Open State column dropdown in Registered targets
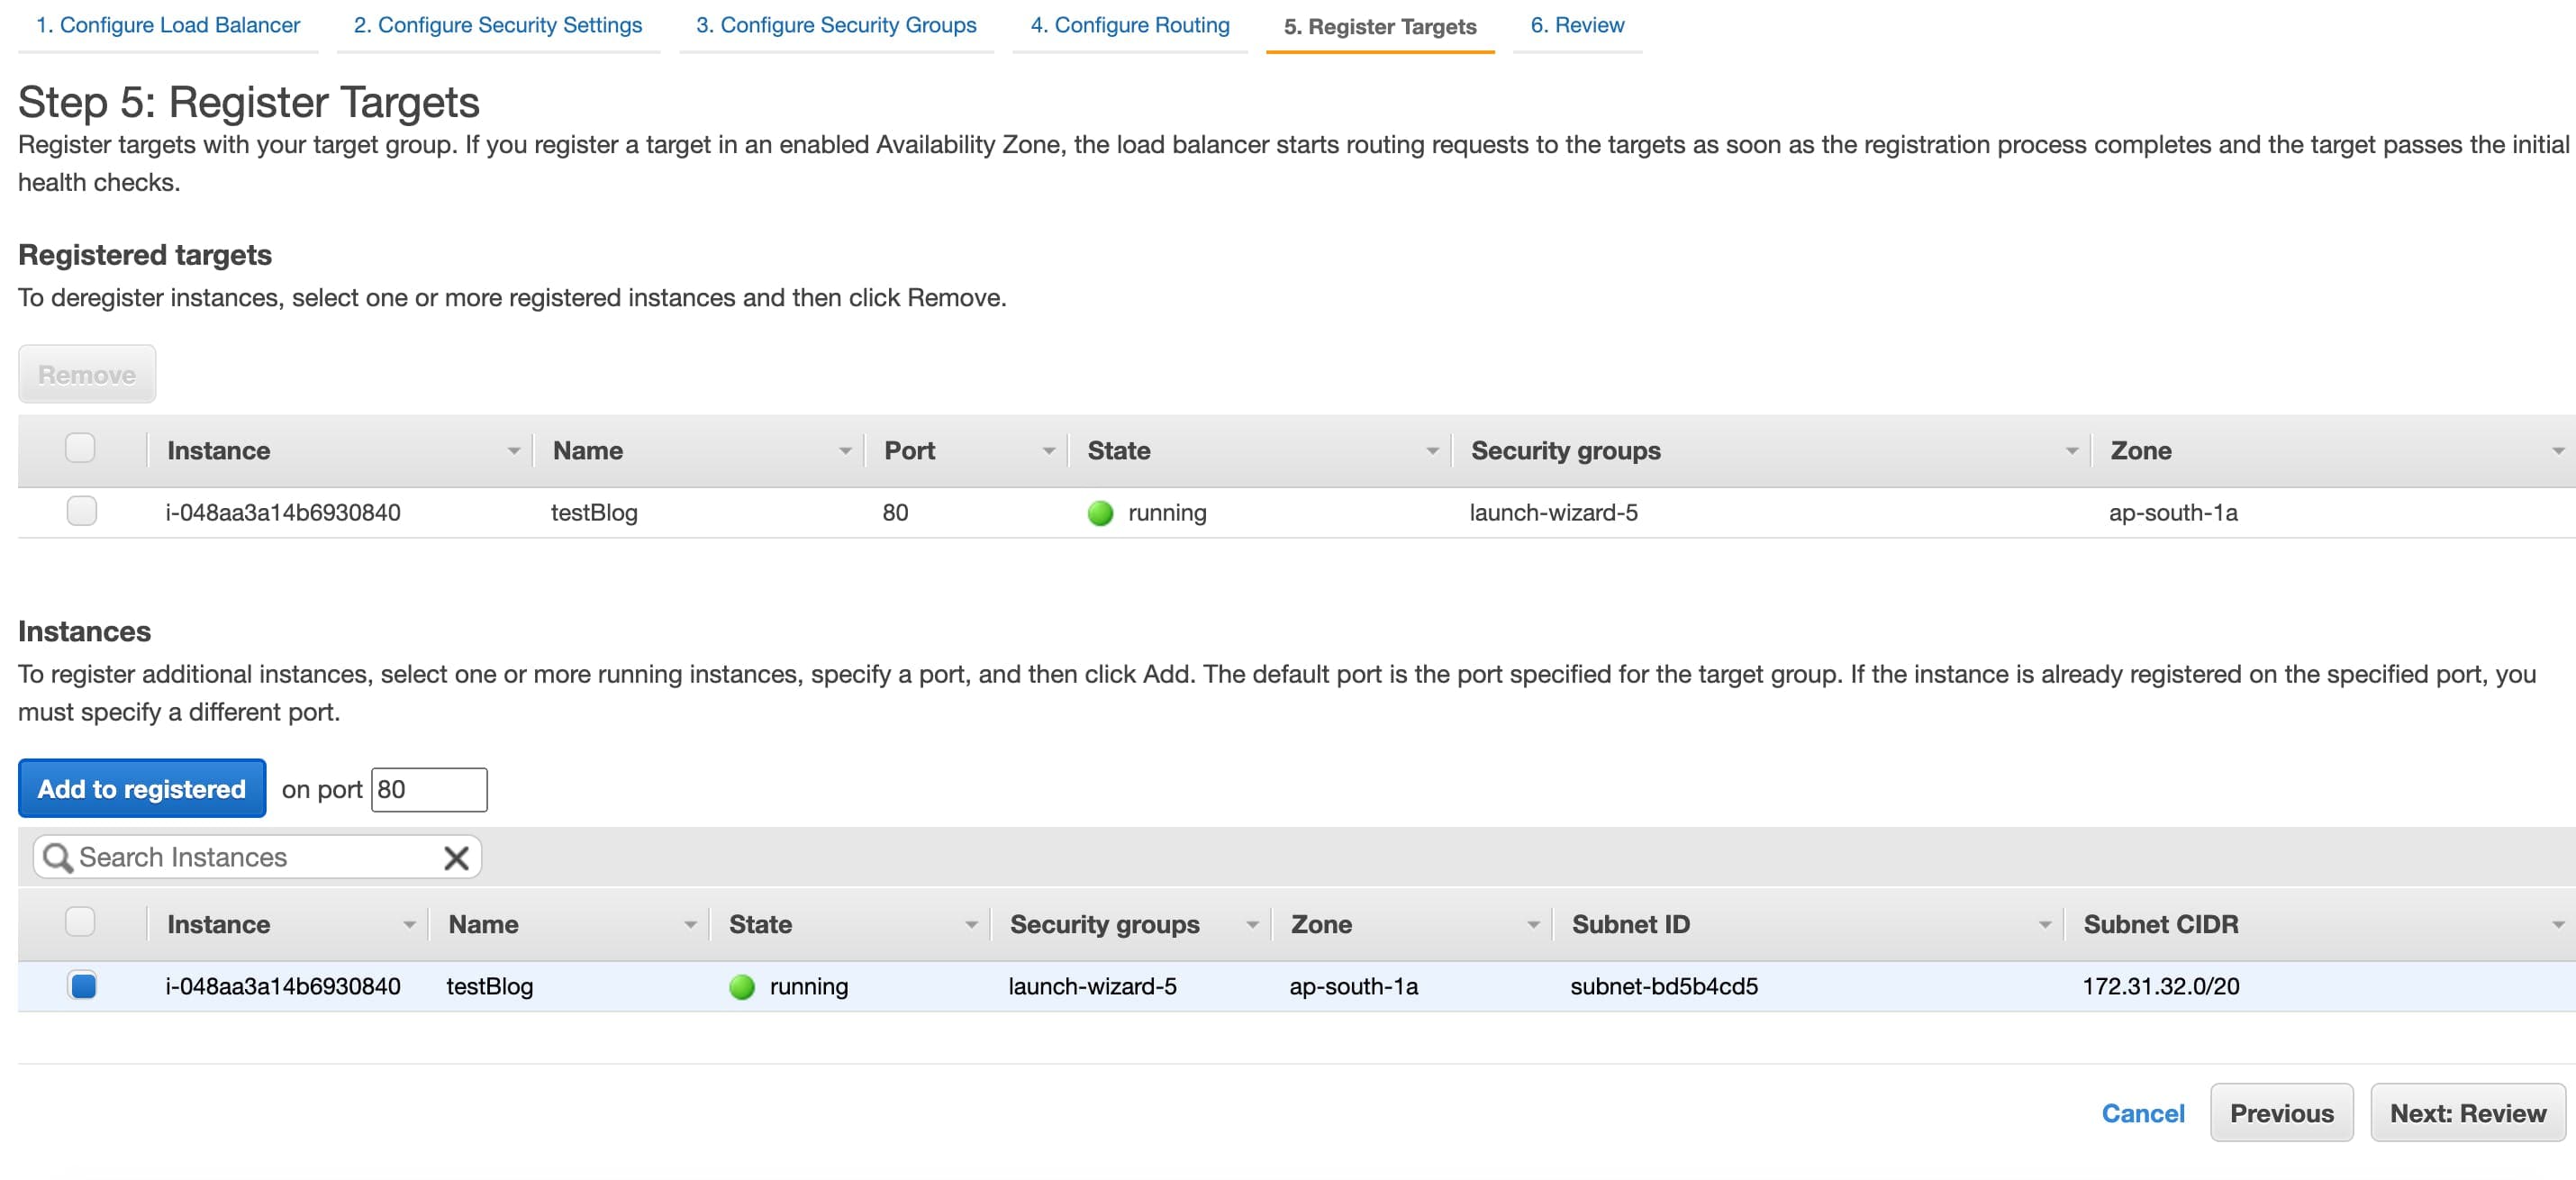The height and width of the screenshot is (1180, 2576). tap(1432, 452)
